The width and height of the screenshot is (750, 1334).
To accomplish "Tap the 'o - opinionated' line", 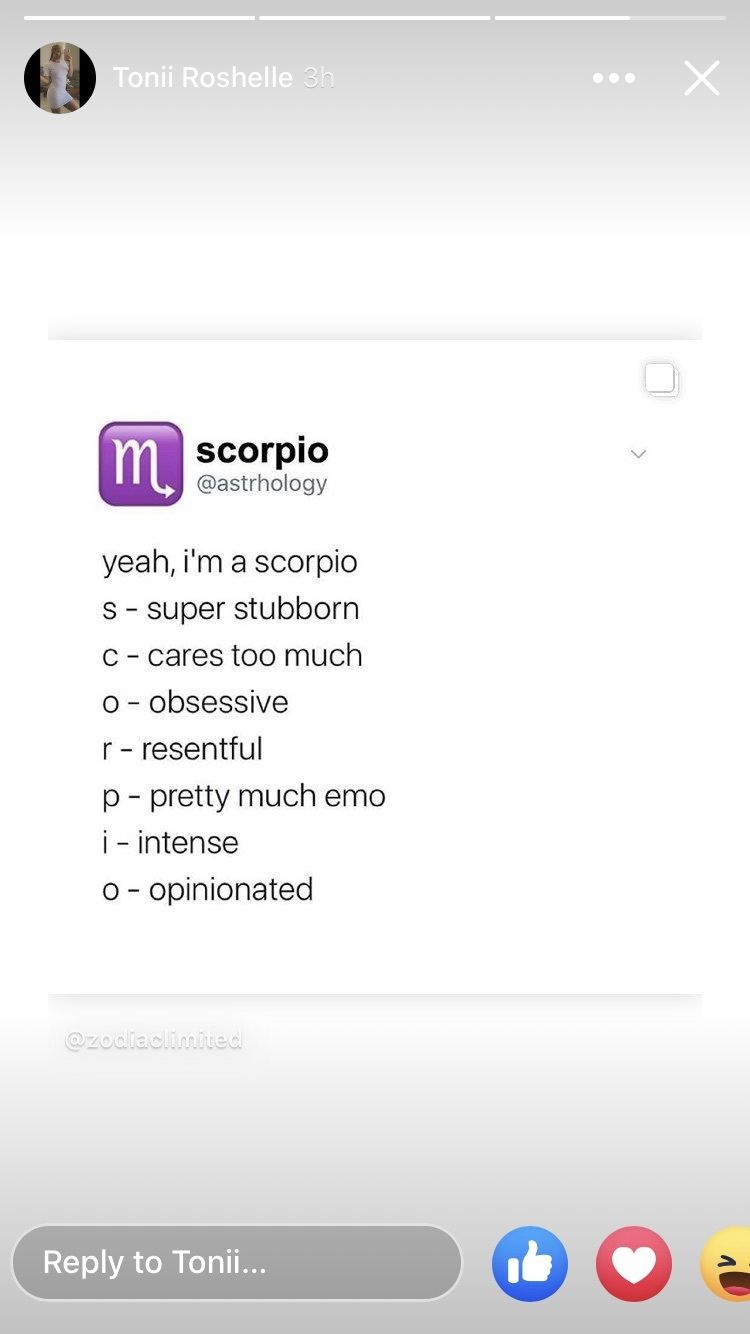I will (208, 890).
